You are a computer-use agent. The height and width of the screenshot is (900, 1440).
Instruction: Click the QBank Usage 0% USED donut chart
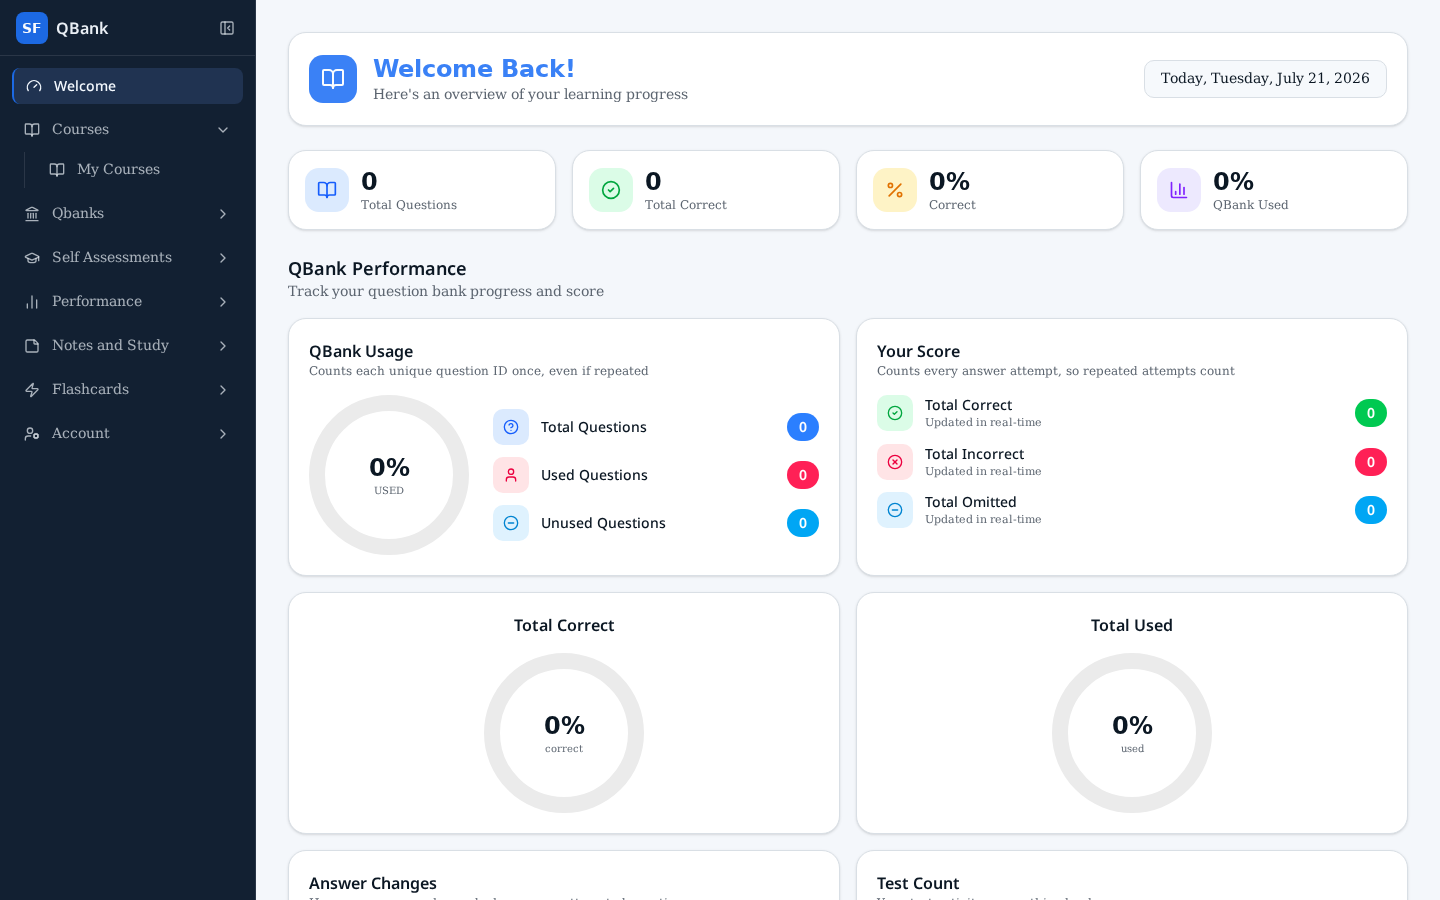(x=389, y=475)
